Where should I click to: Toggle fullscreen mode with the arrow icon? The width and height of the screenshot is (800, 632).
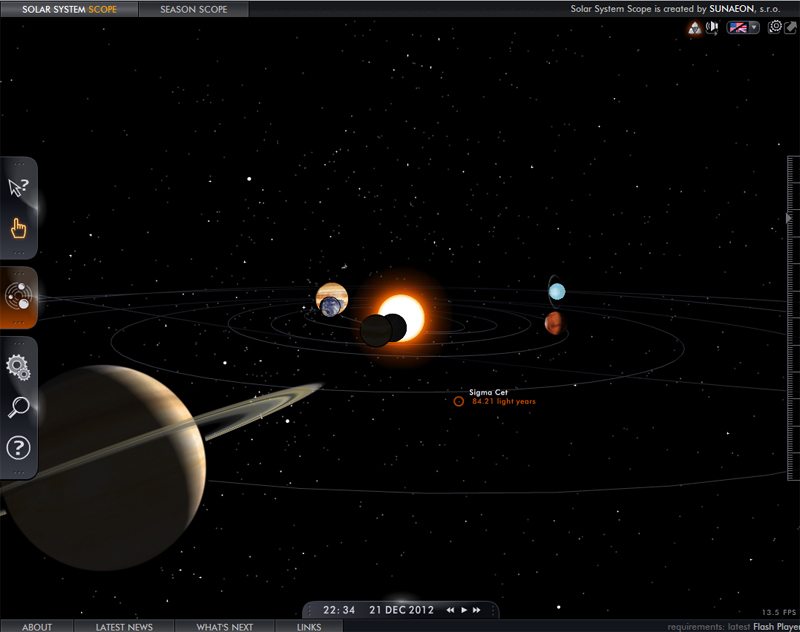793,27
